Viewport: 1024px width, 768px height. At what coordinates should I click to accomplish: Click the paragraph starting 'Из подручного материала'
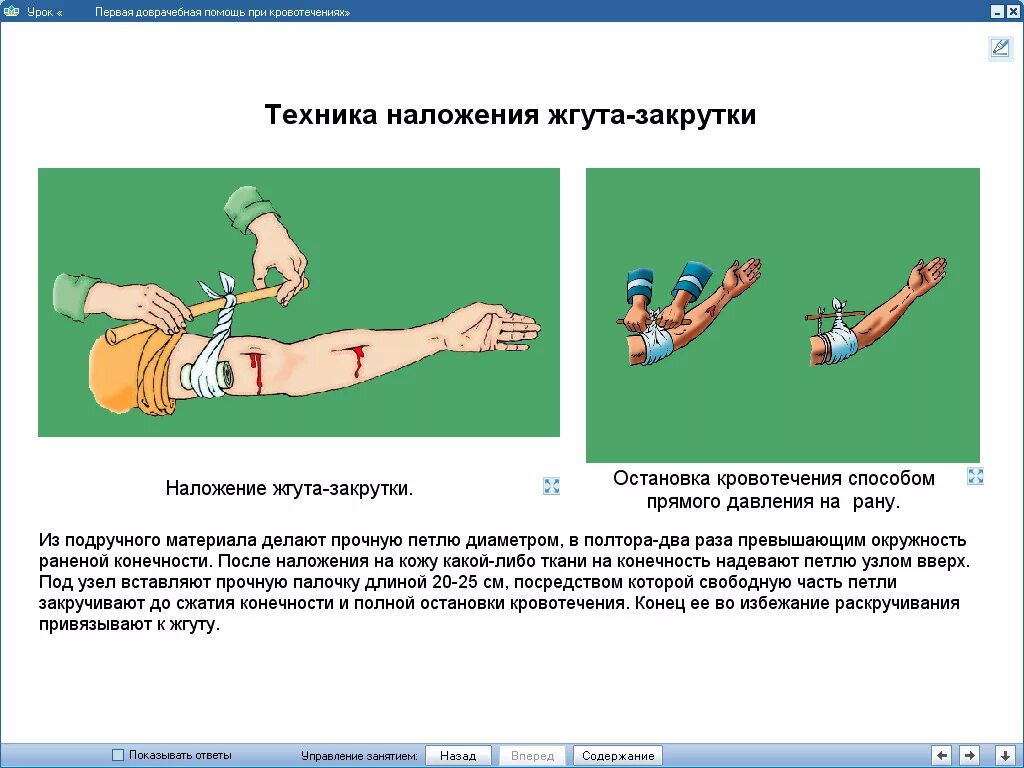pyautogui.click(x=504, y=582)
